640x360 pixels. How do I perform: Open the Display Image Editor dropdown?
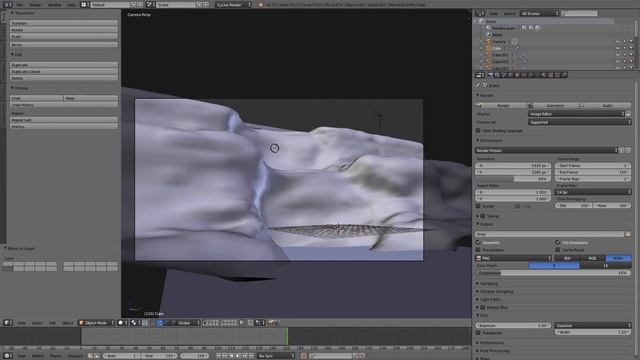tap(576, 114)
